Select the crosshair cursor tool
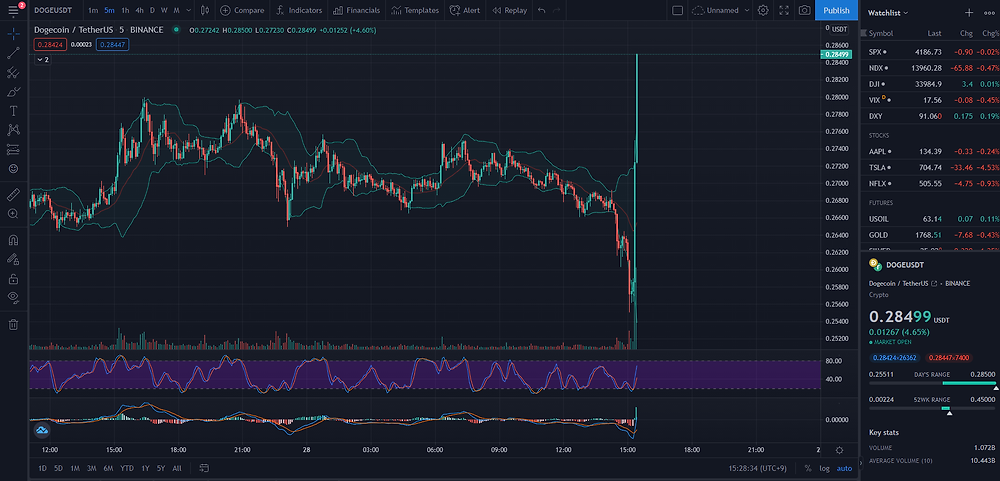 tap(13, 34)
